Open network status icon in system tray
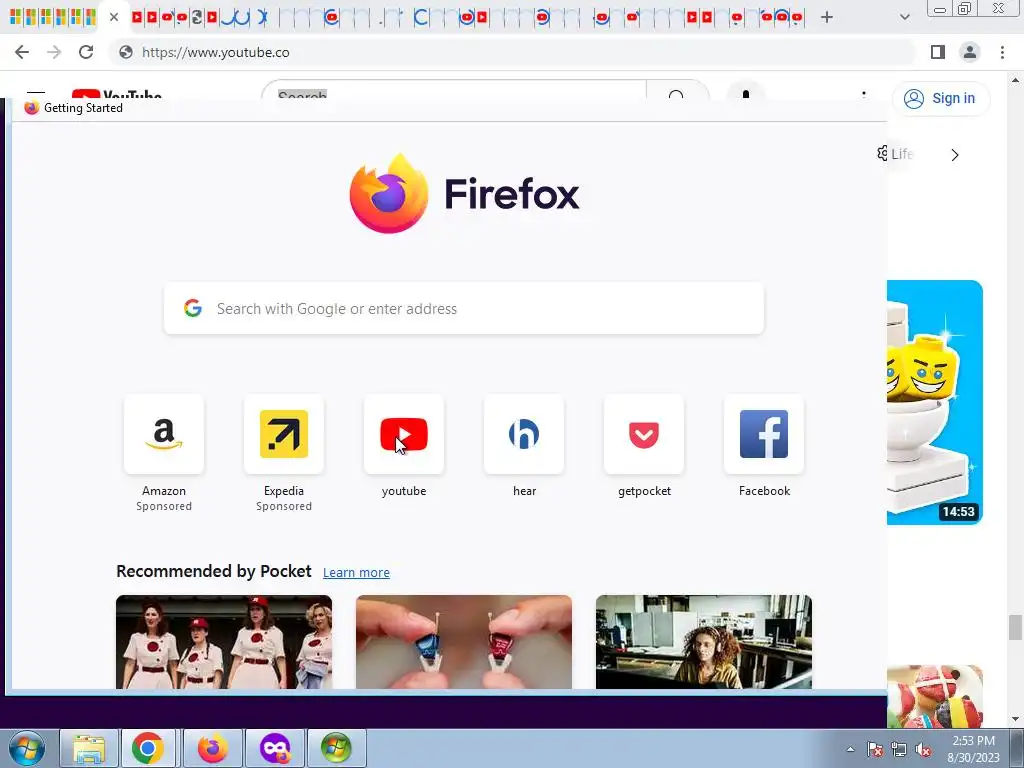The image size is (1024, 768). tap(899, 749)
